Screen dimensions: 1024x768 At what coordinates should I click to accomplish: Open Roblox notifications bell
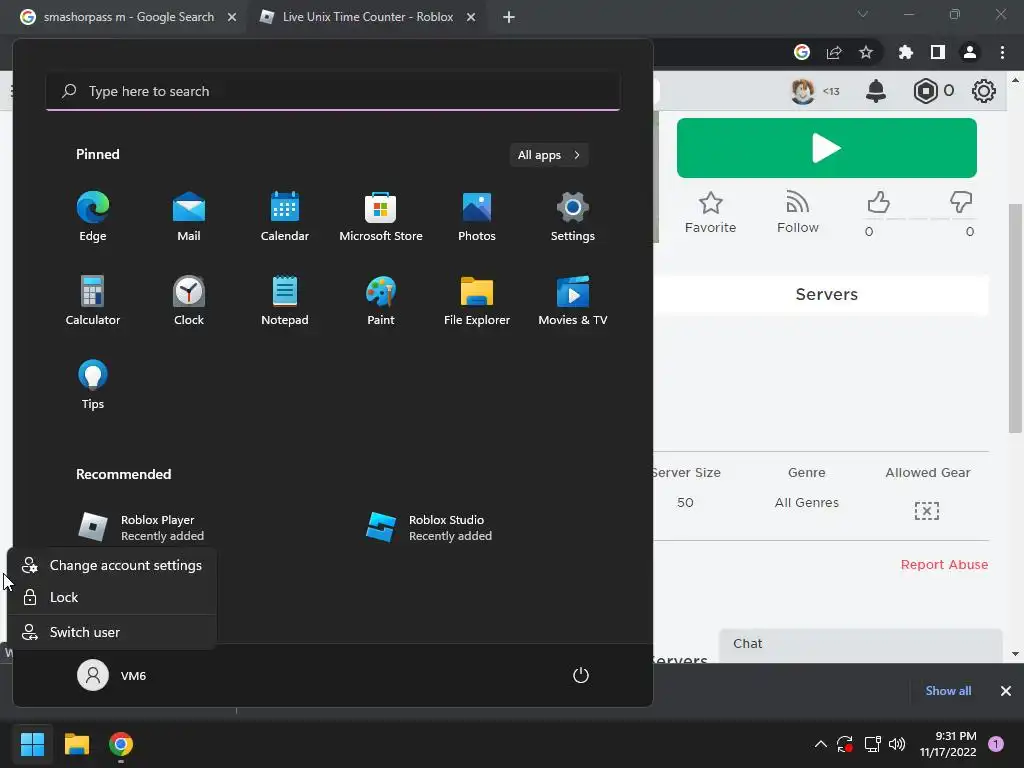pyautogui.click(x=876, y=91)
